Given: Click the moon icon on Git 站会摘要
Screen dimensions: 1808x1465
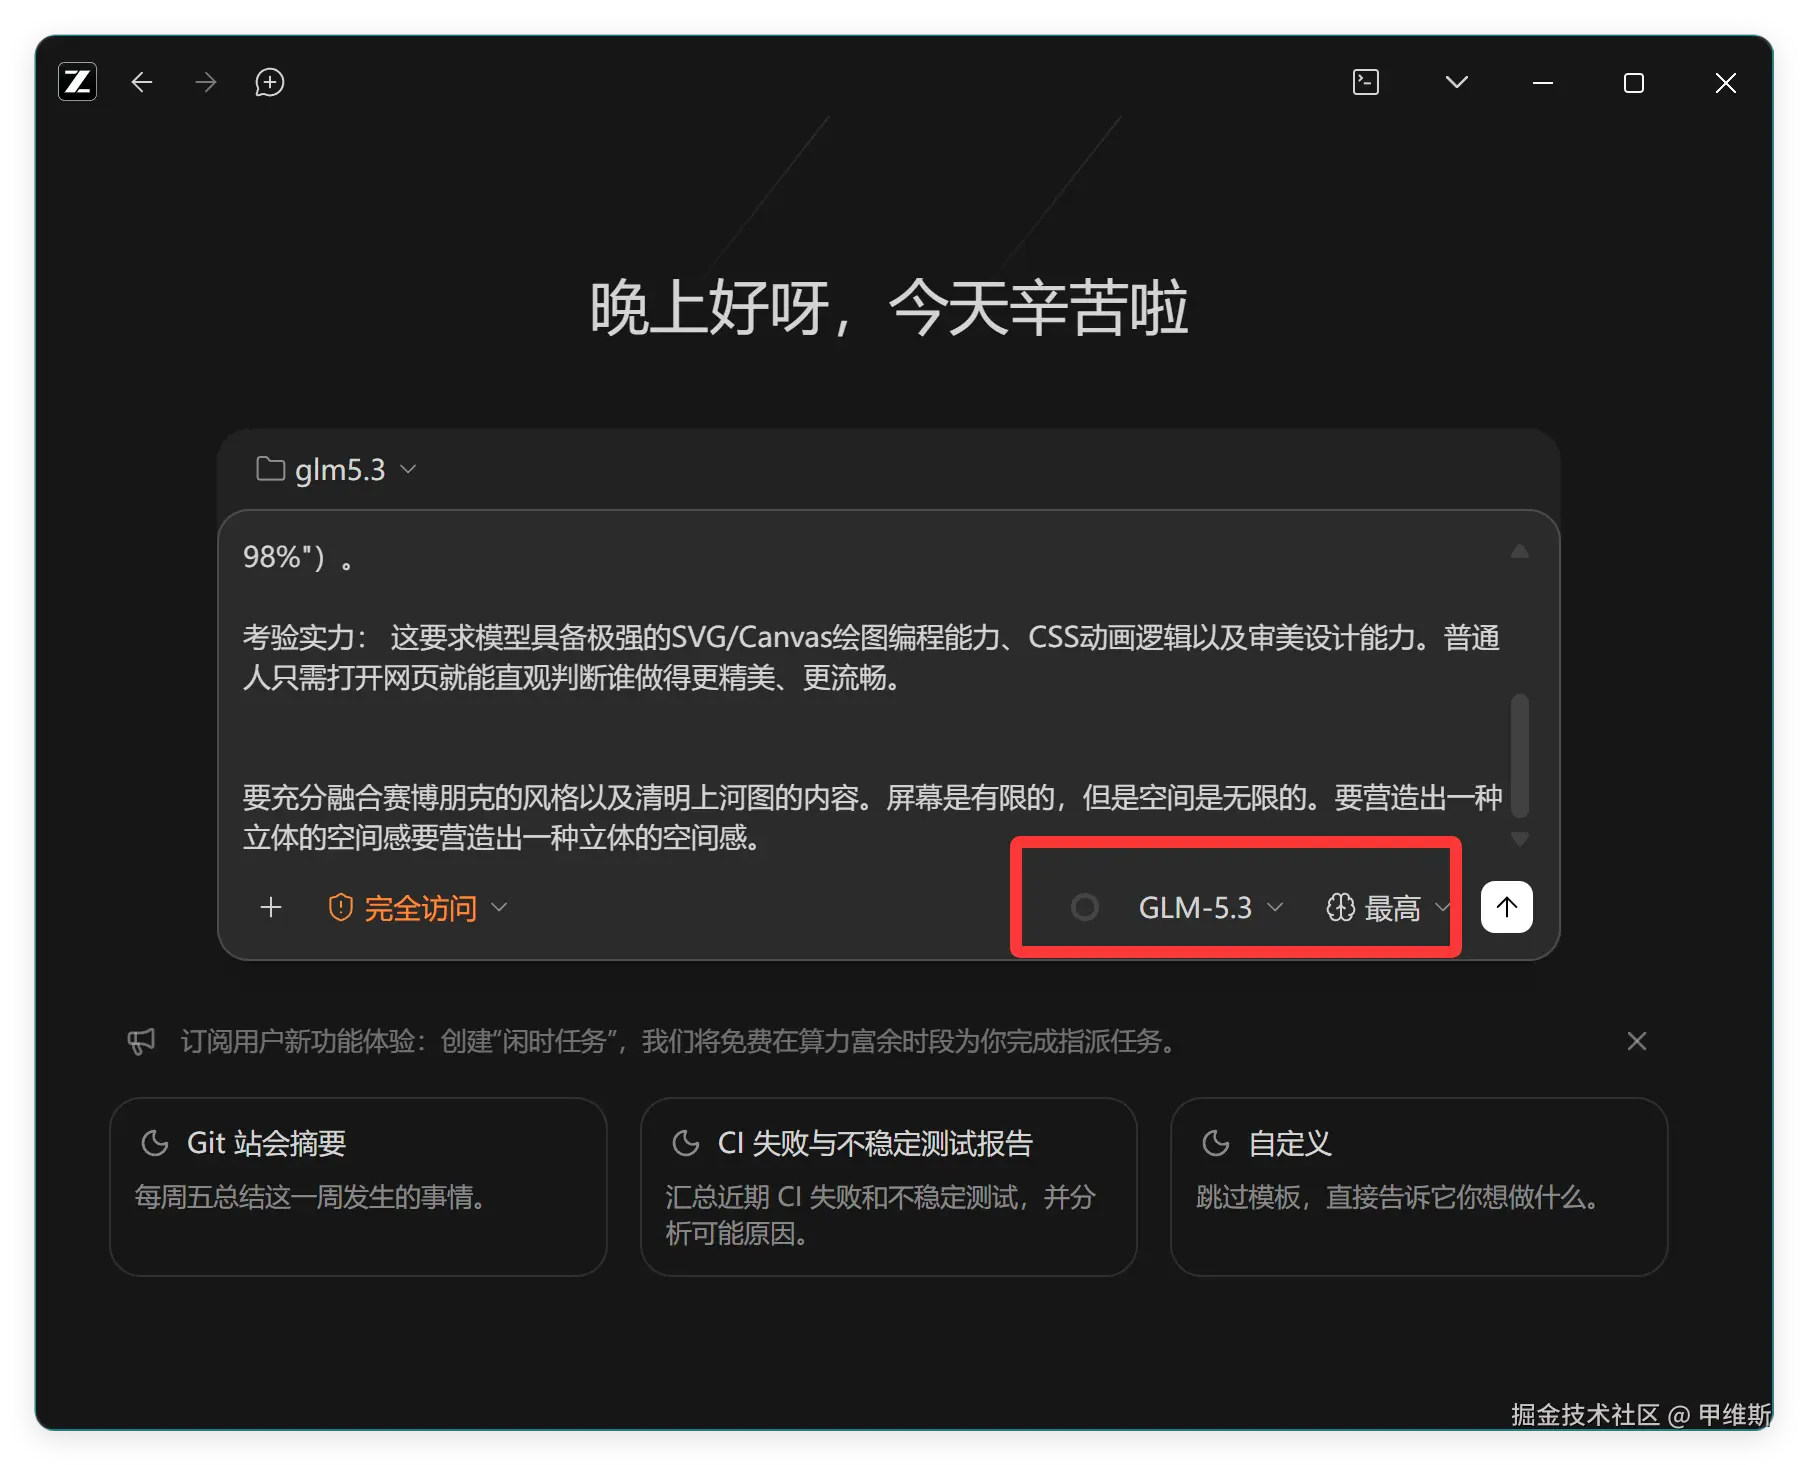Looking at the screenshot, I should (155, 1143).
